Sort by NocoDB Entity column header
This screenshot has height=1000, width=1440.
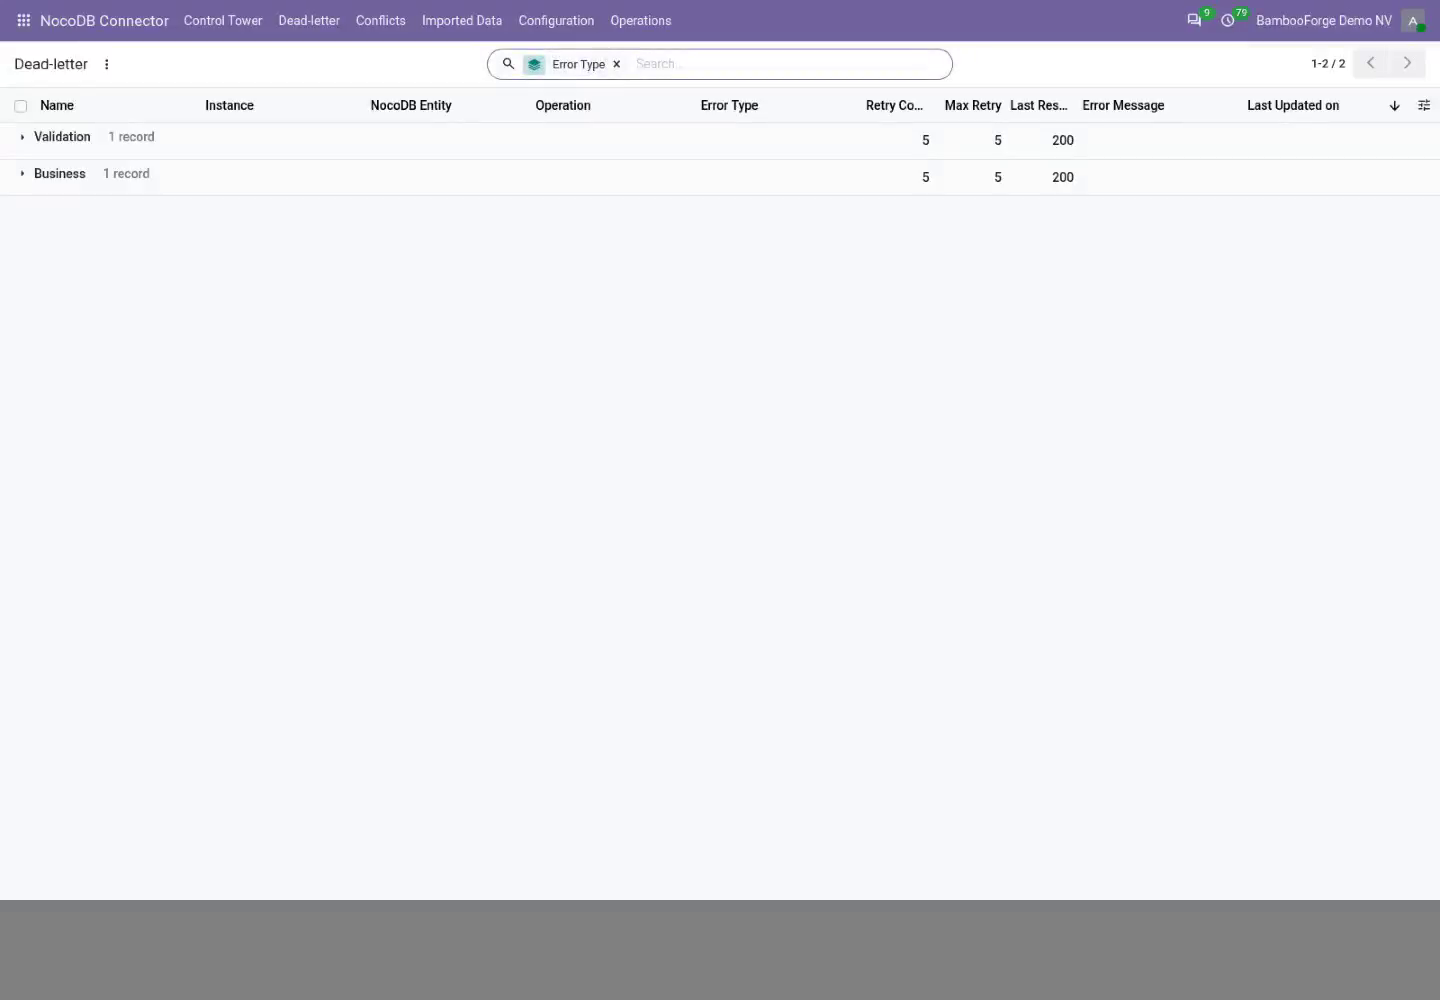tap(411, 105)
